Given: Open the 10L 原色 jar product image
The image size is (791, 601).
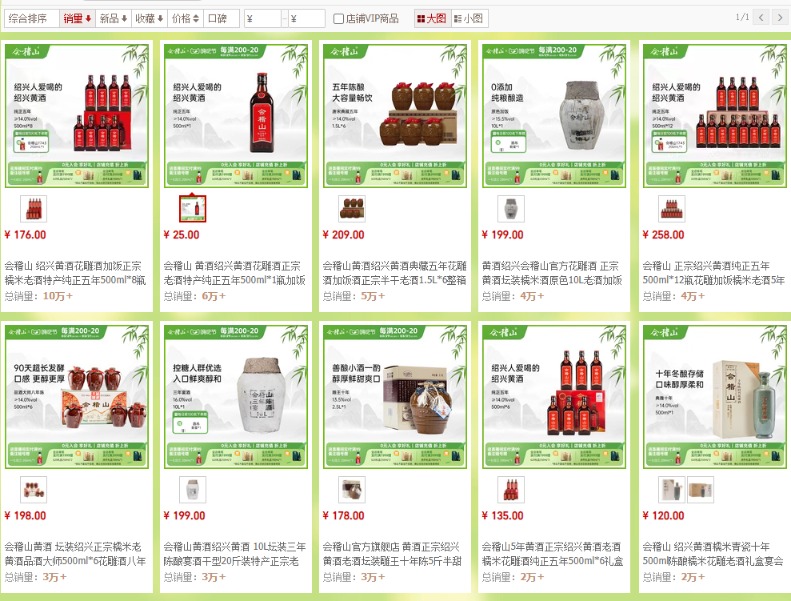Looking at the screenshot, I should [x=554, y=116].
